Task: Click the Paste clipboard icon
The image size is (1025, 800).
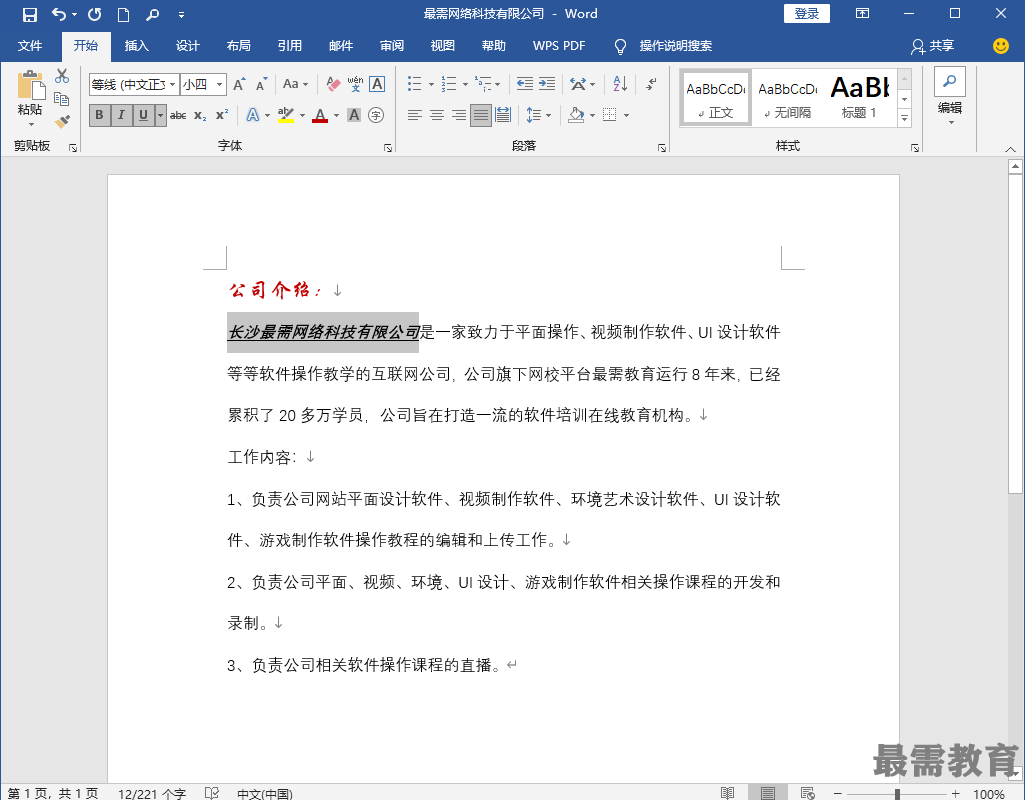Action: (x=31, y=86)
